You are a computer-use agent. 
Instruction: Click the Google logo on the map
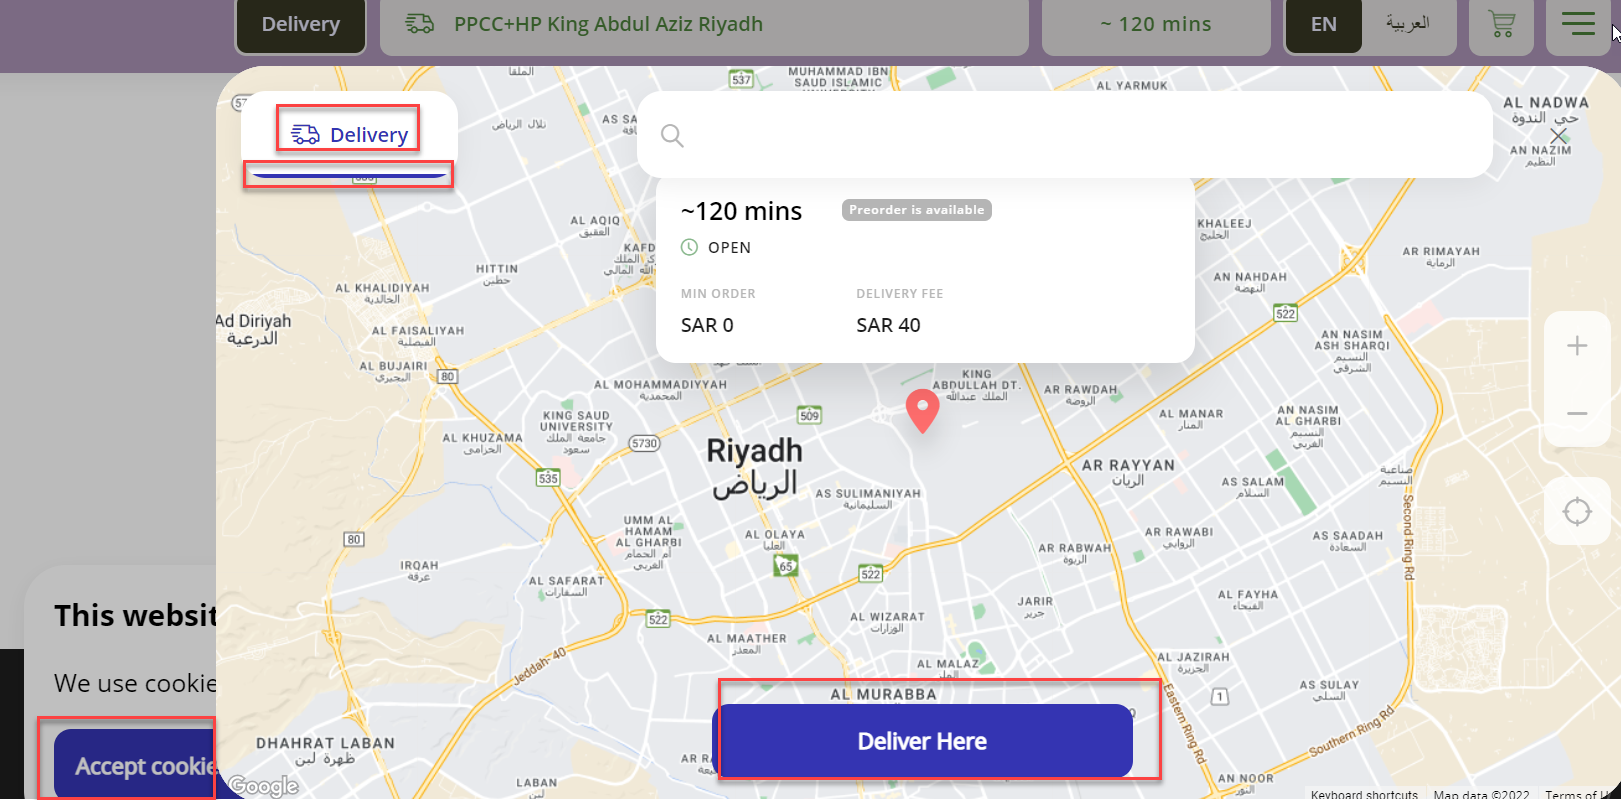pos(263,786)
